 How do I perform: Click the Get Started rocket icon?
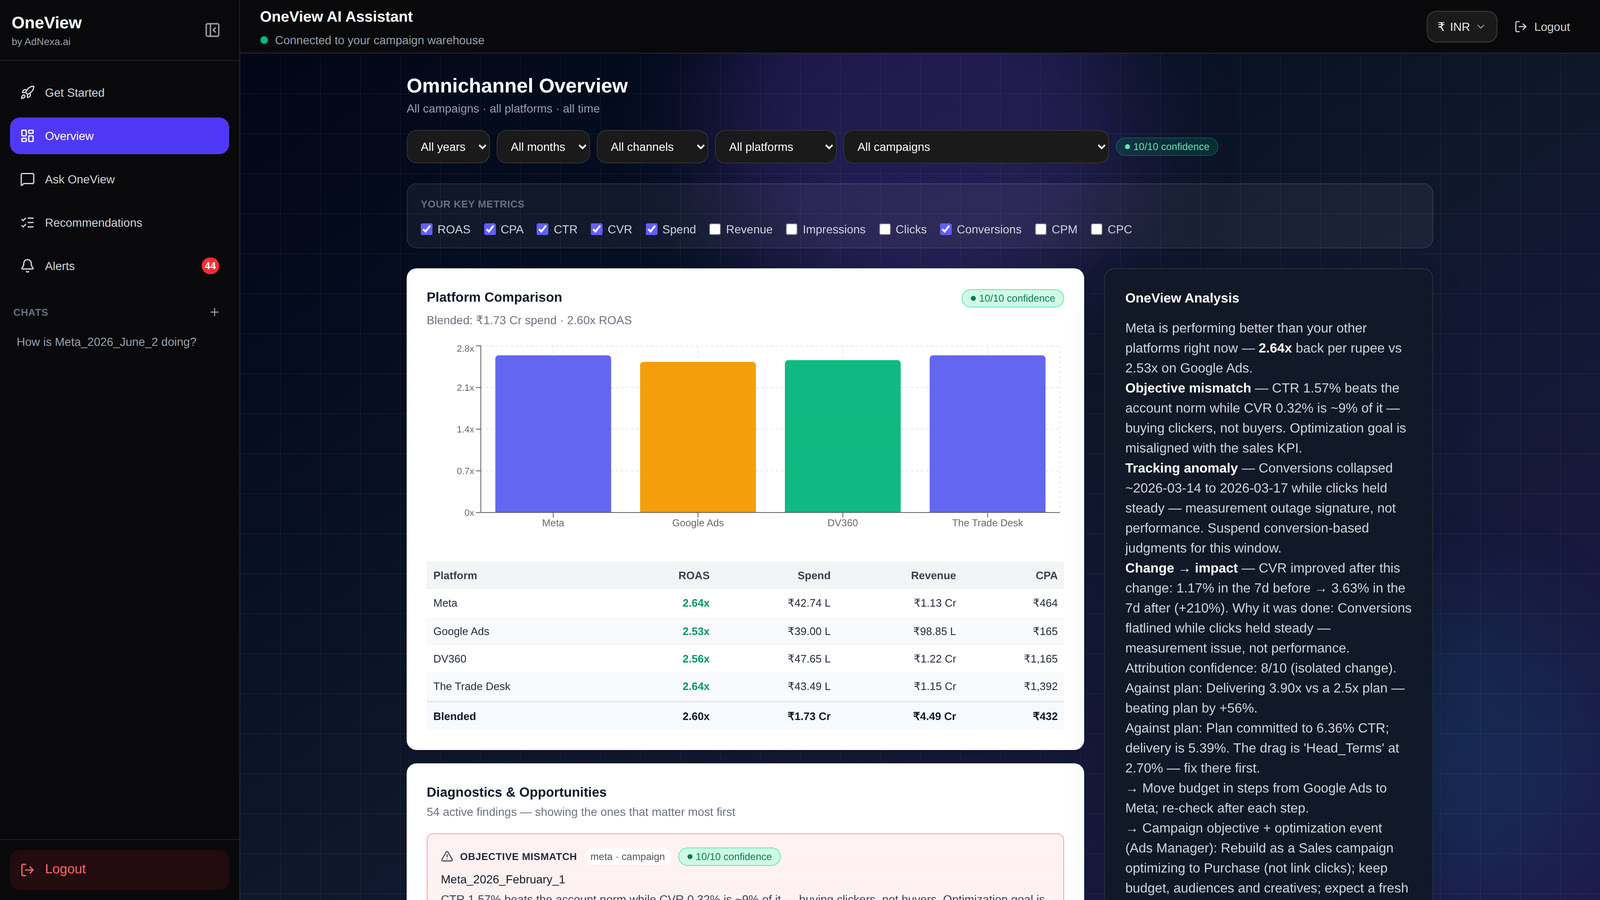pos(27,92)
